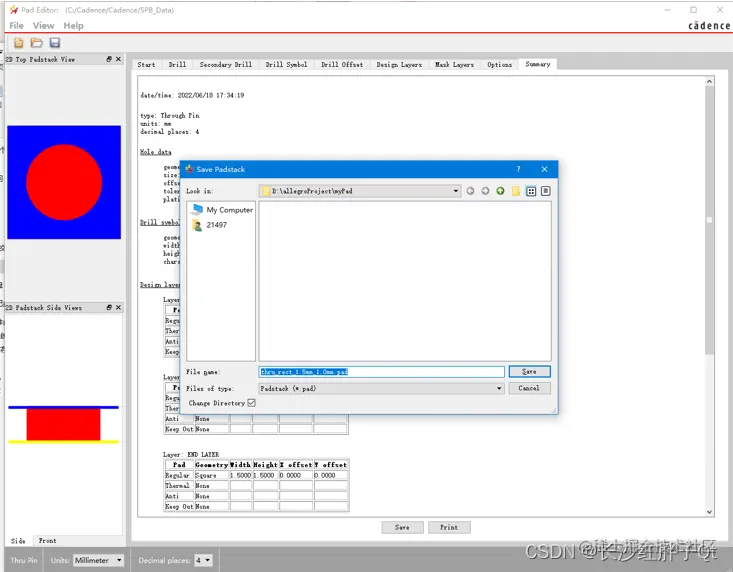This screenshot has height=572, width=733.
Task: Go back in Save Padstack dialog
Action: point(470,191)
